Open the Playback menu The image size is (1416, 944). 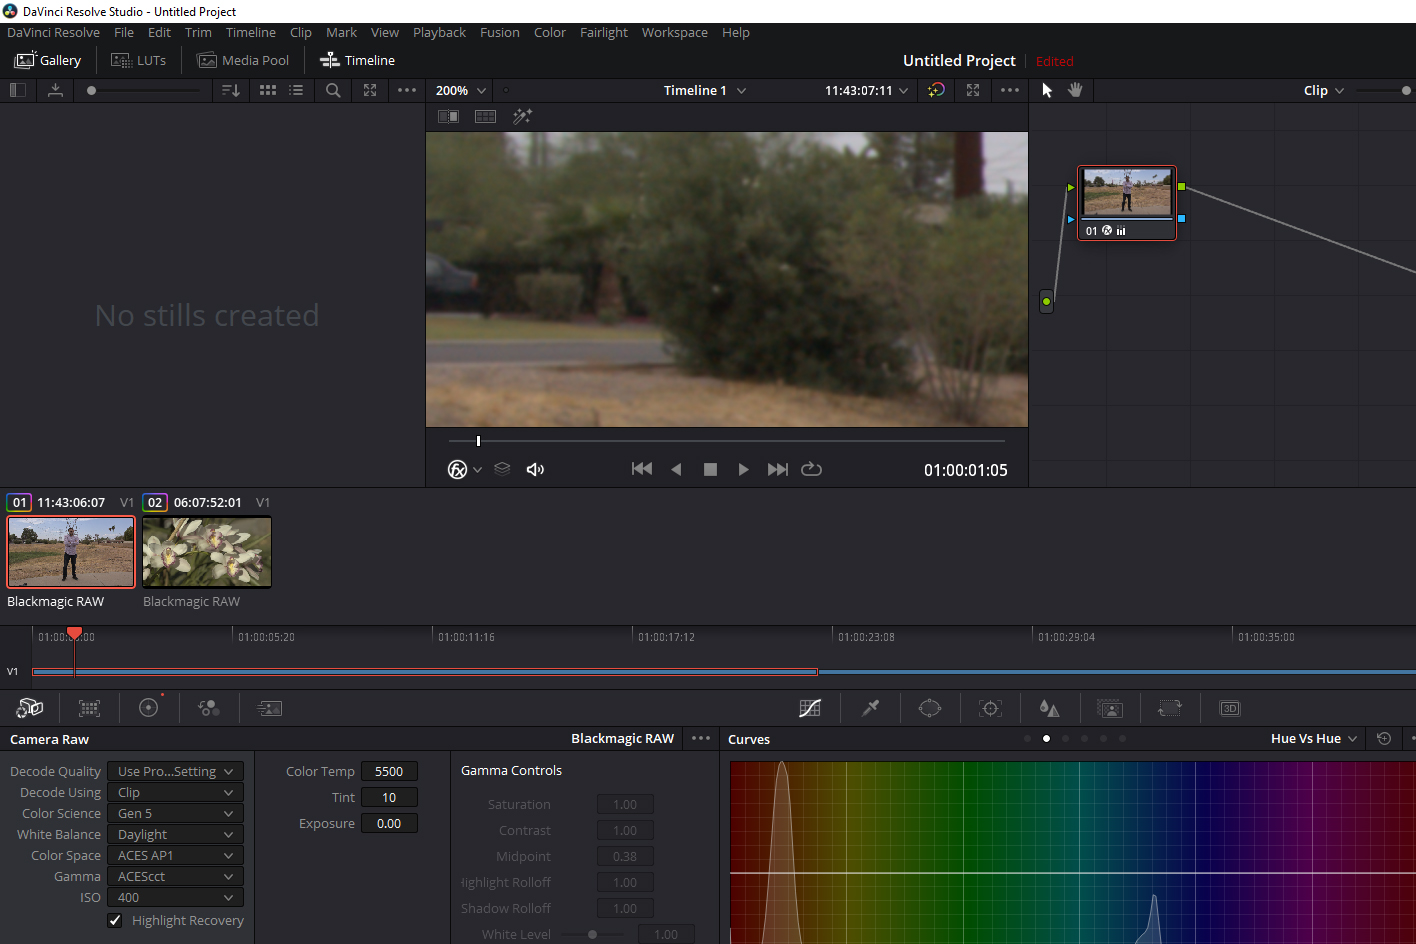(439, 32)
